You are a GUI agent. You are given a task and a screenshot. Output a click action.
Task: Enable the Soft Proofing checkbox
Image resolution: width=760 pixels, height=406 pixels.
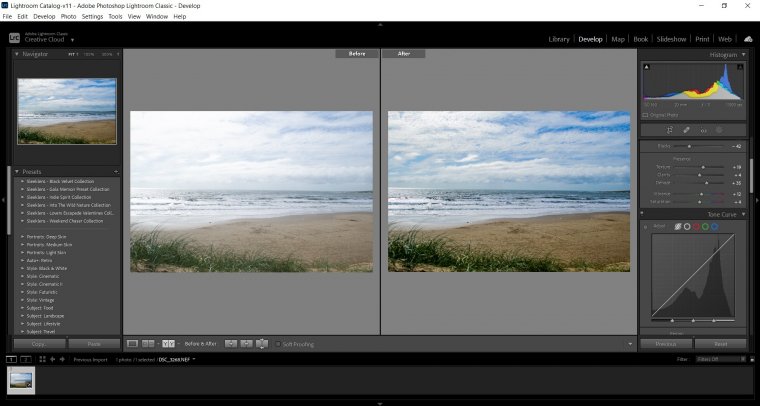coord(278,344)
